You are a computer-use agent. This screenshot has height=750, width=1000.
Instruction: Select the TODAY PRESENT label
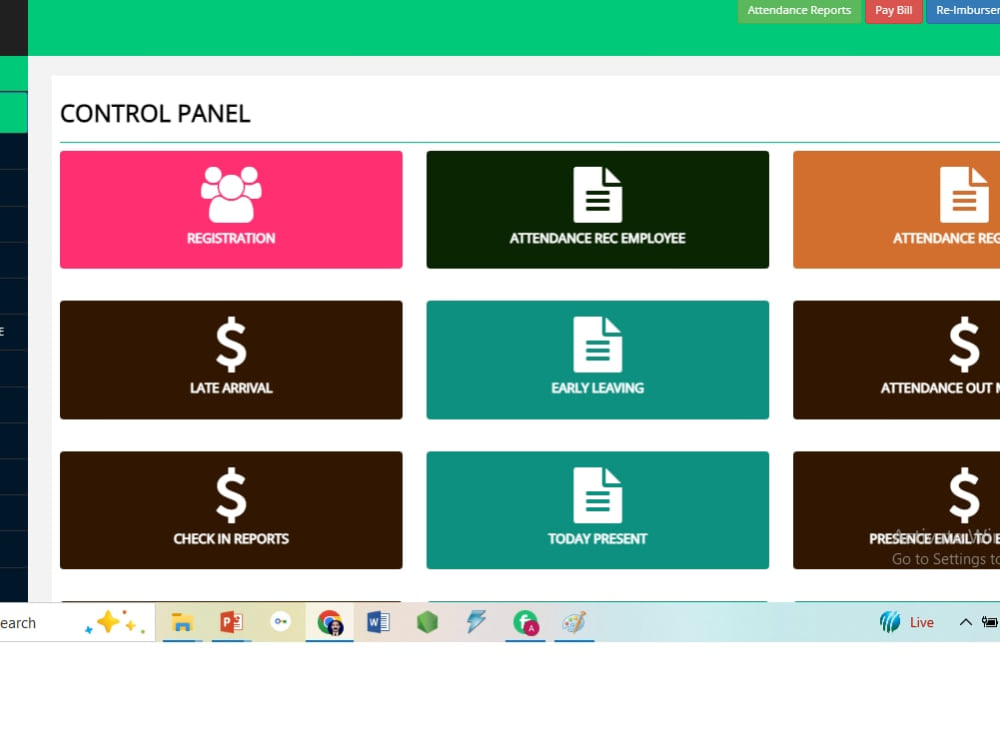pyautogui.click(x=598, y=539)
